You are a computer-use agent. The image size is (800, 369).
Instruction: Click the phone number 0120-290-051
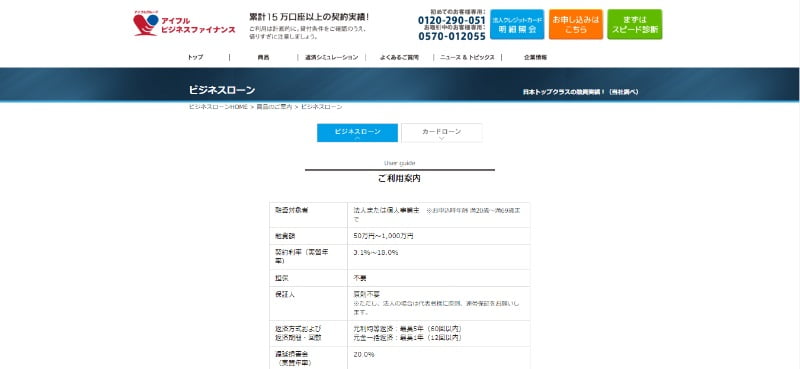(x=452, y=20)
